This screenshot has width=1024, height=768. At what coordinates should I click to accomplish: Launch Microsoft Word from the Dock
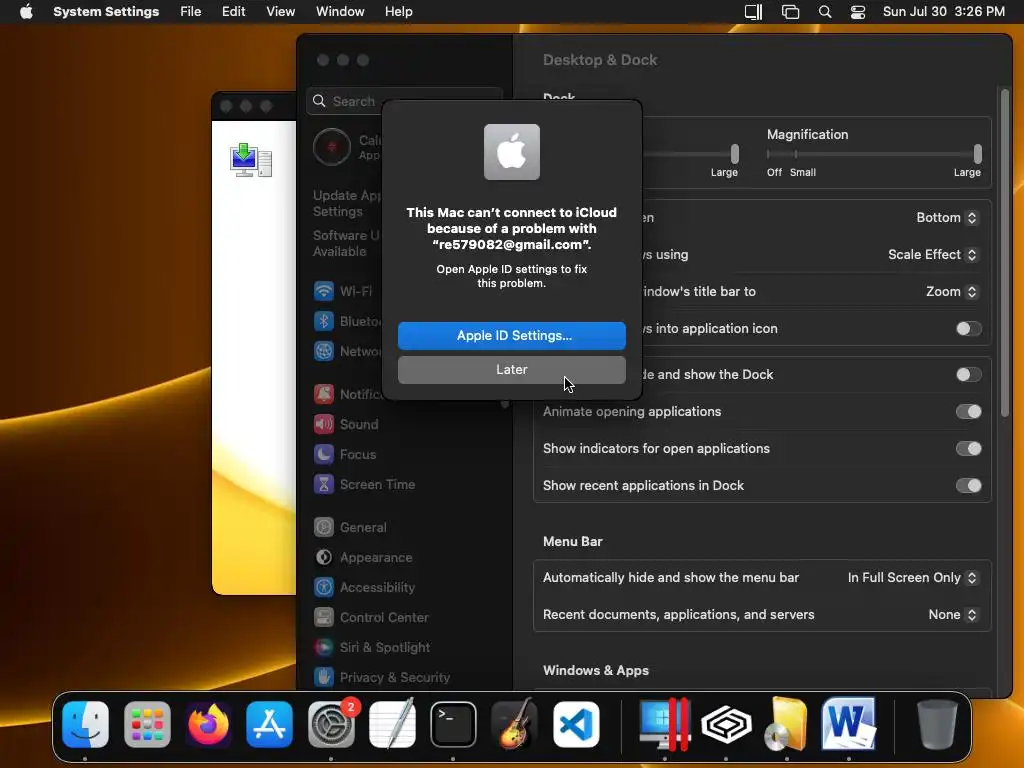tap(848, 724)
